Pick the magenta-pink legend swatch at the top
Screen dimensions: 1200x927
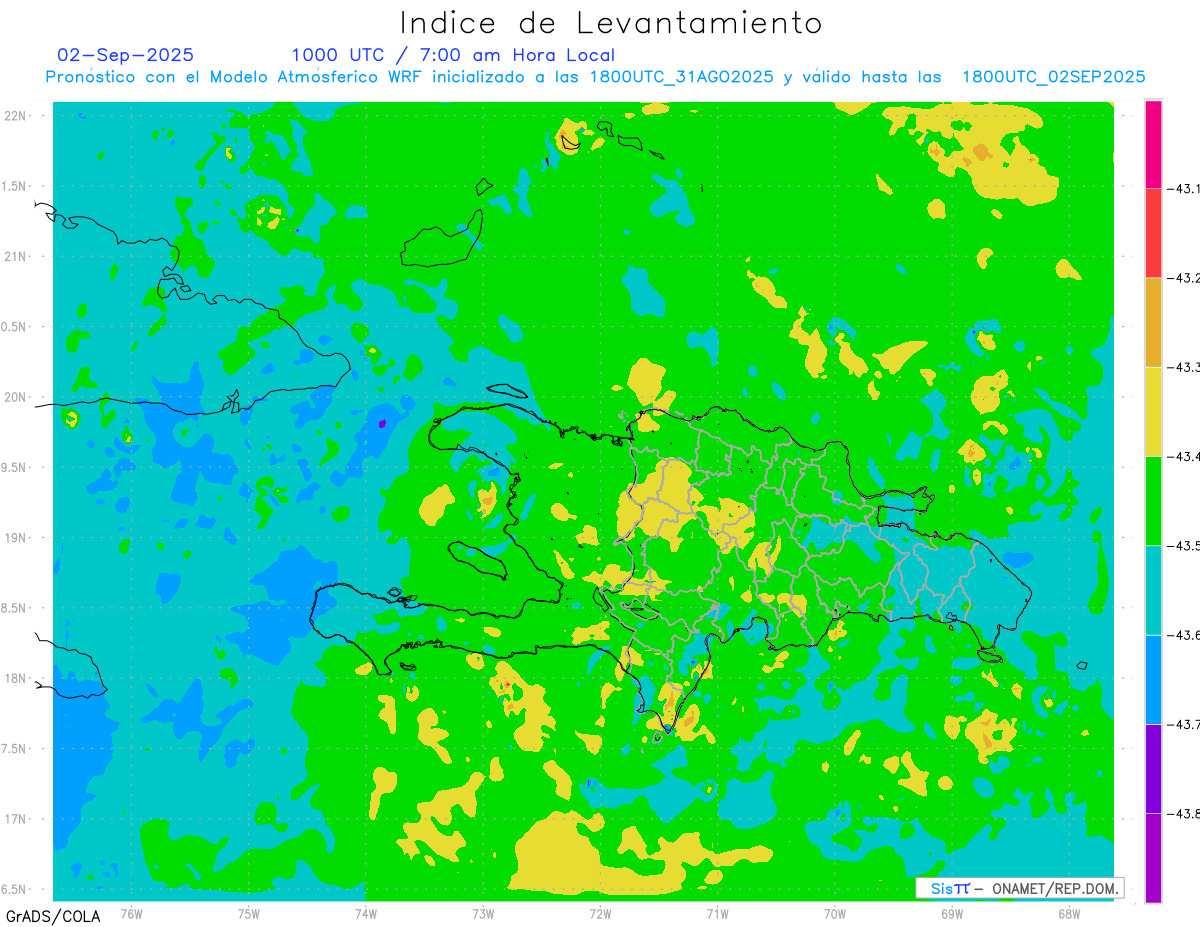pos(1153,144)
